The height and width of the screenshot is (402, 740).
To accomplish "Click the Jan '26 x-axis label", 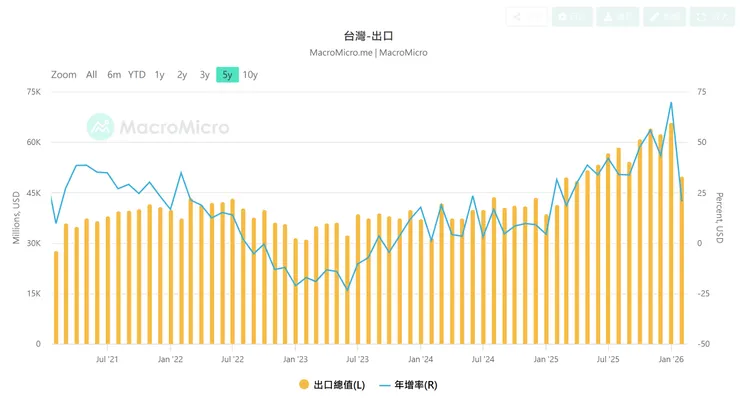I will coord(671,359).
